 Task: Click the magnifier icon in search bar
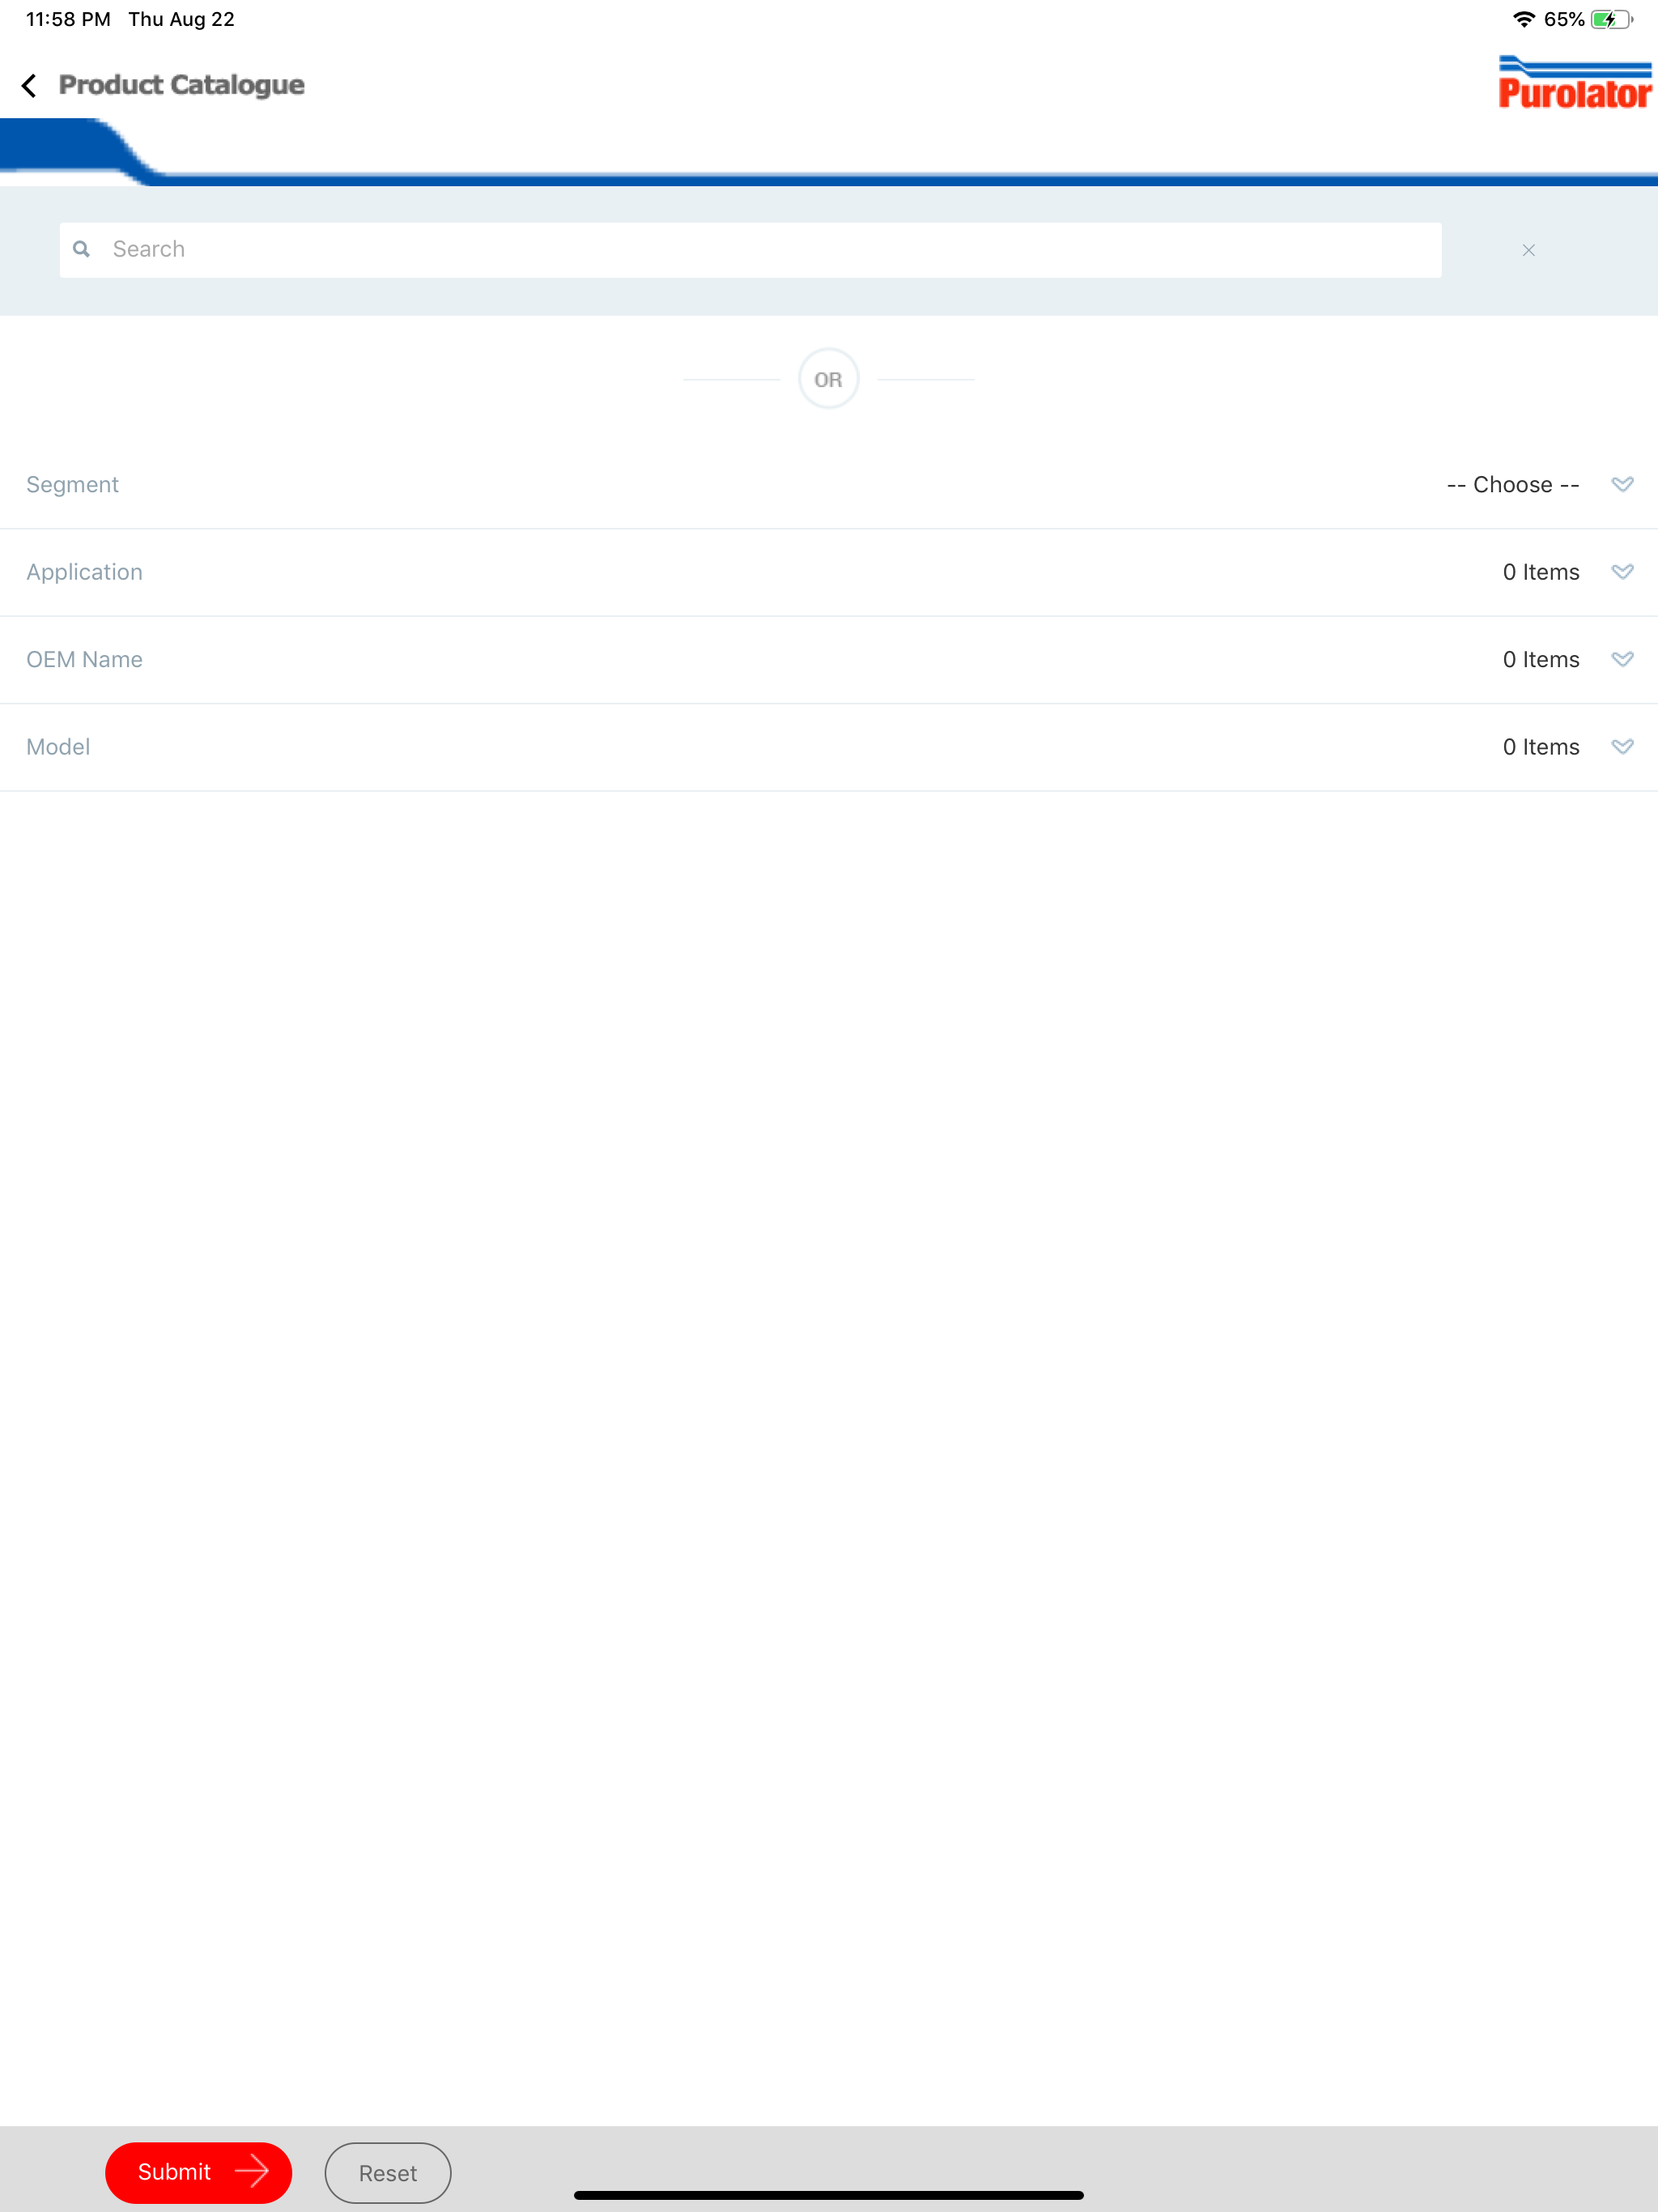click(x=82, y=249)
